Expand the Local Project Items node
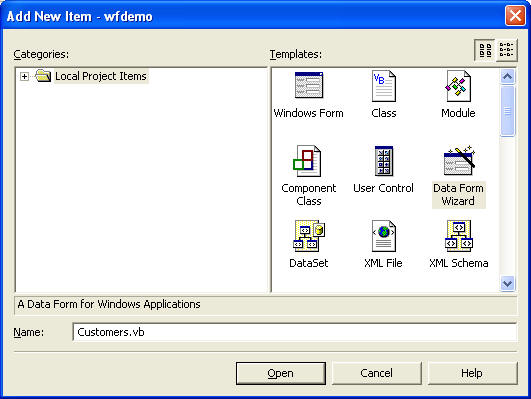This screenshot has height=399, width=531. [x=24, y=77]
